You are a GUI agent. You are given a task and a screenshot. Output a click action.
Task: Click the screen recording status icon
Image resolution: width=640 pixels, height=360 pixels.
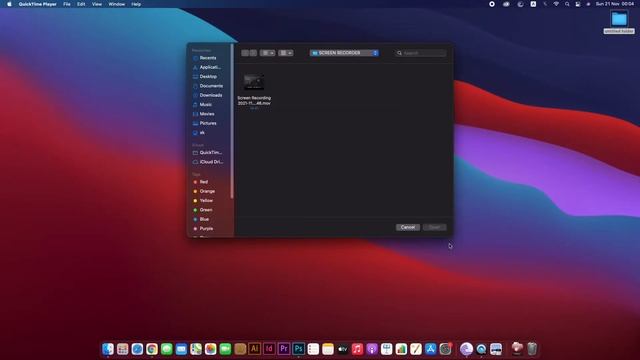tap(492, 4)
